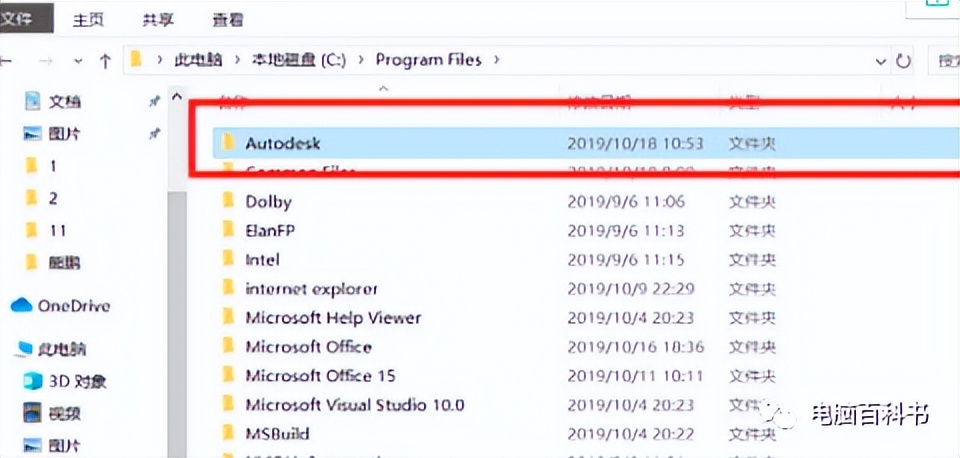The width and height of the screenshot is (960, 458).
Task: Click the 文档 icon in Quick access
Action: point(32,101)
